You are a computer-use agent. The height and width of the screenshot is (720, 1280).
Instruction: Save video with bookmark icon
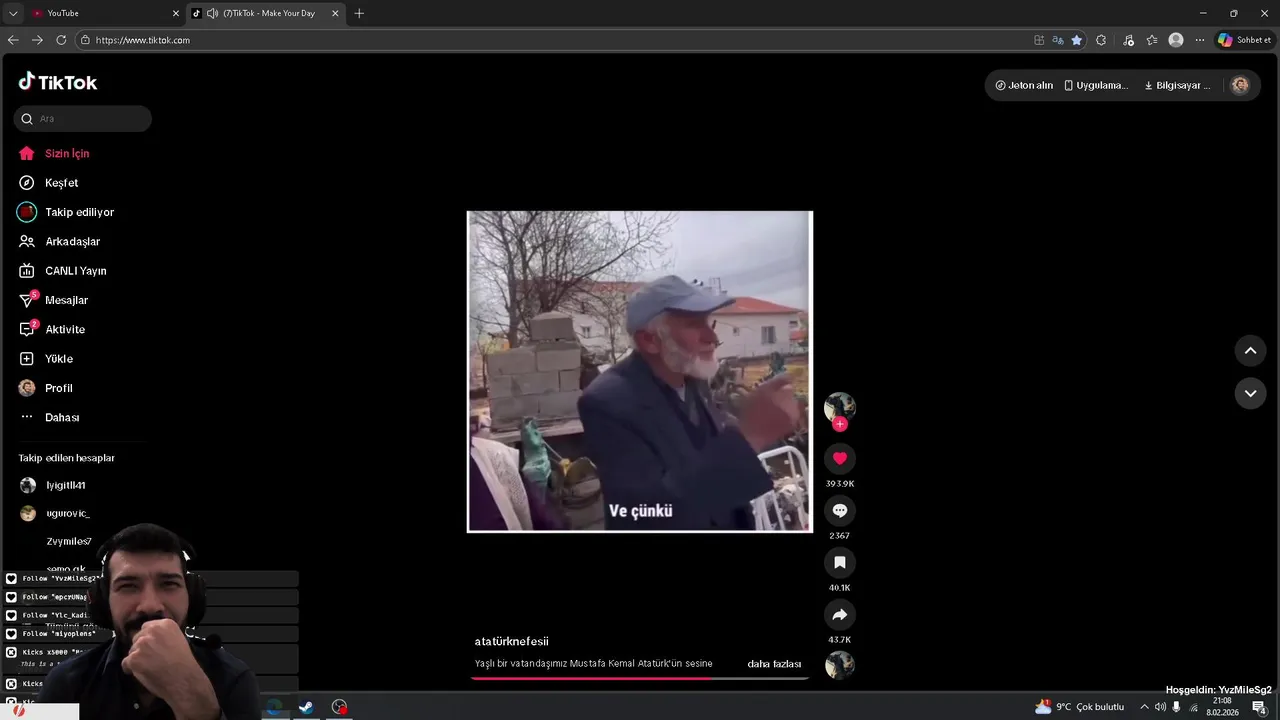click(x=840, y=562)
